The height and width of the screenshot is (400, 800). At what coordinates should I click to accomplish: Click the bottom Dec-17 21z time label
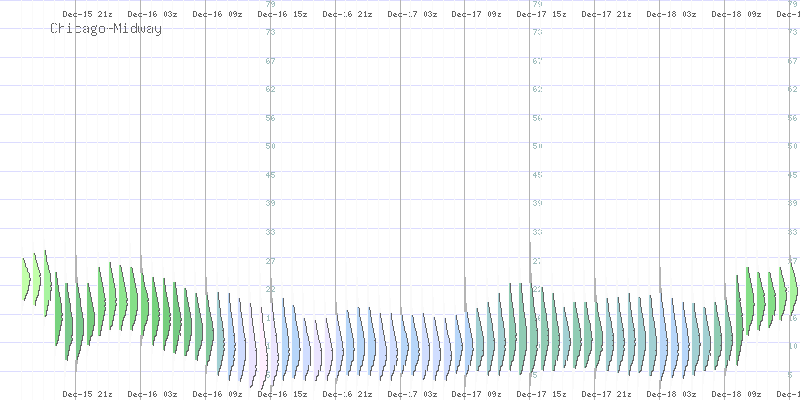coord(606,395)
